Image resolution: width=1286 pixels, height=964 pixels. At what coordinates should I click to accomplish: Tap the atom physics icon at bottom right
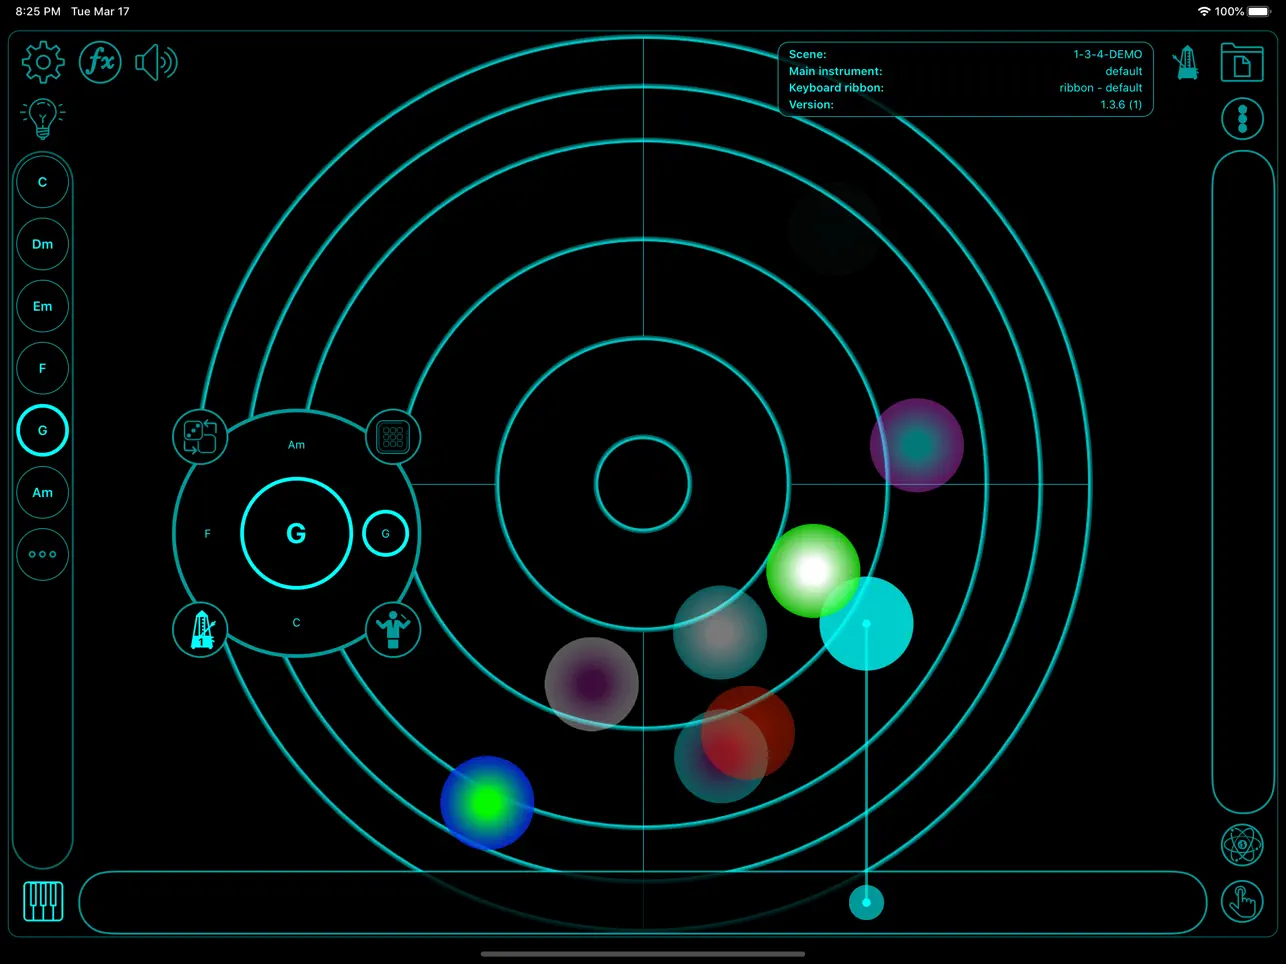click(x=1242, y=844)
